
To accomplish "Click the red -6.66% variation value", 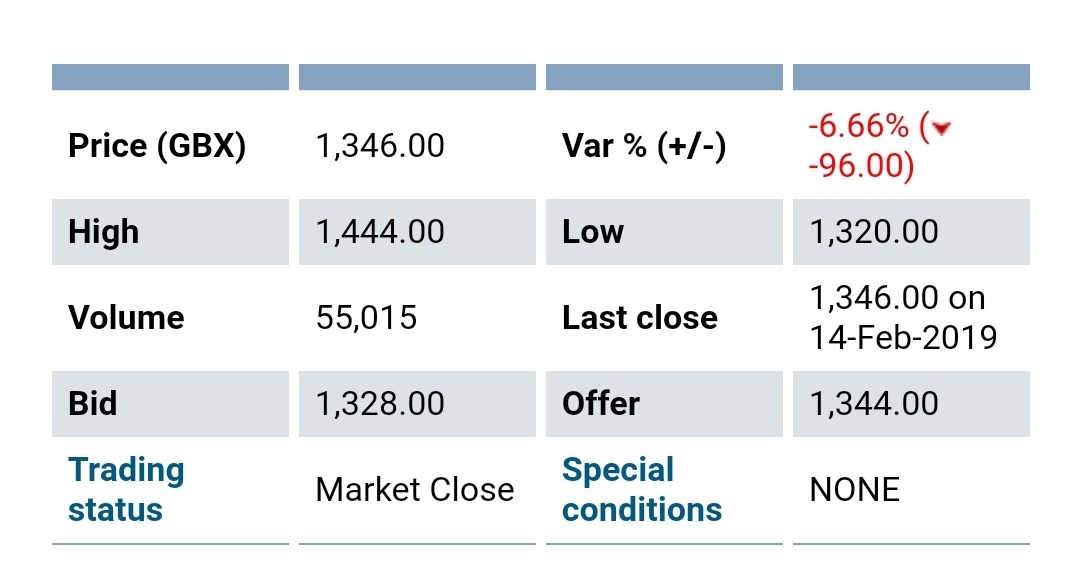I will (x=858, y=127).
